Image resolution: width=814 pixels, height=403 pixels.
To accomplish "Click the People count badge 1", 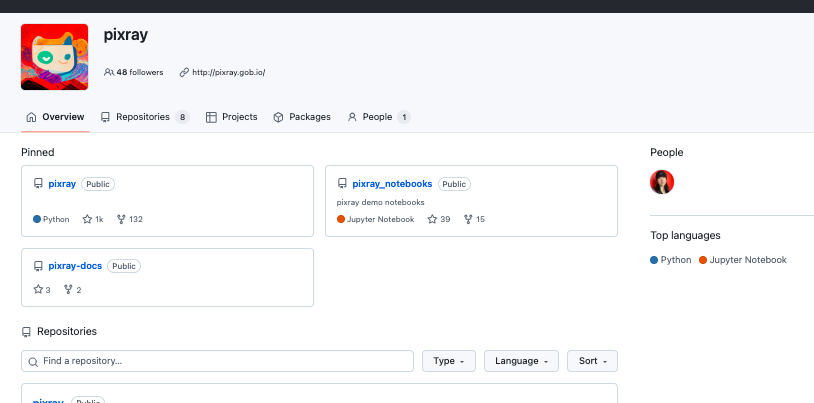I will 404,117.
